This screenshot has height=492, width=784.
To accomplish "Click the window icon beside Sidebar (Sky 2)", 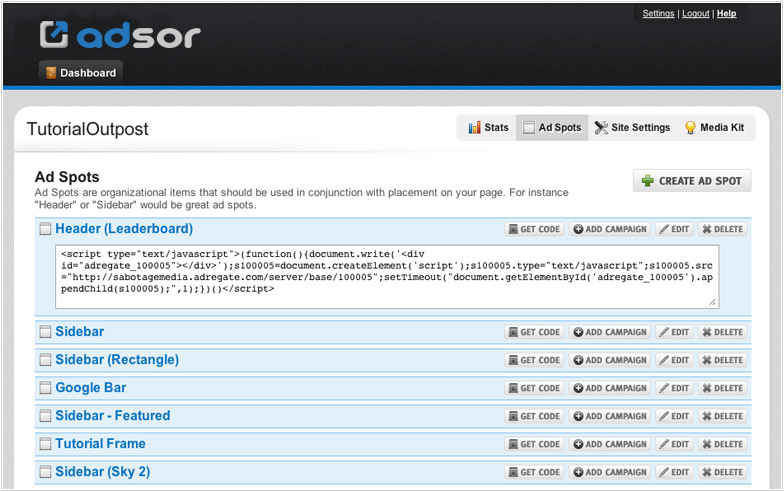I will 45,472.
